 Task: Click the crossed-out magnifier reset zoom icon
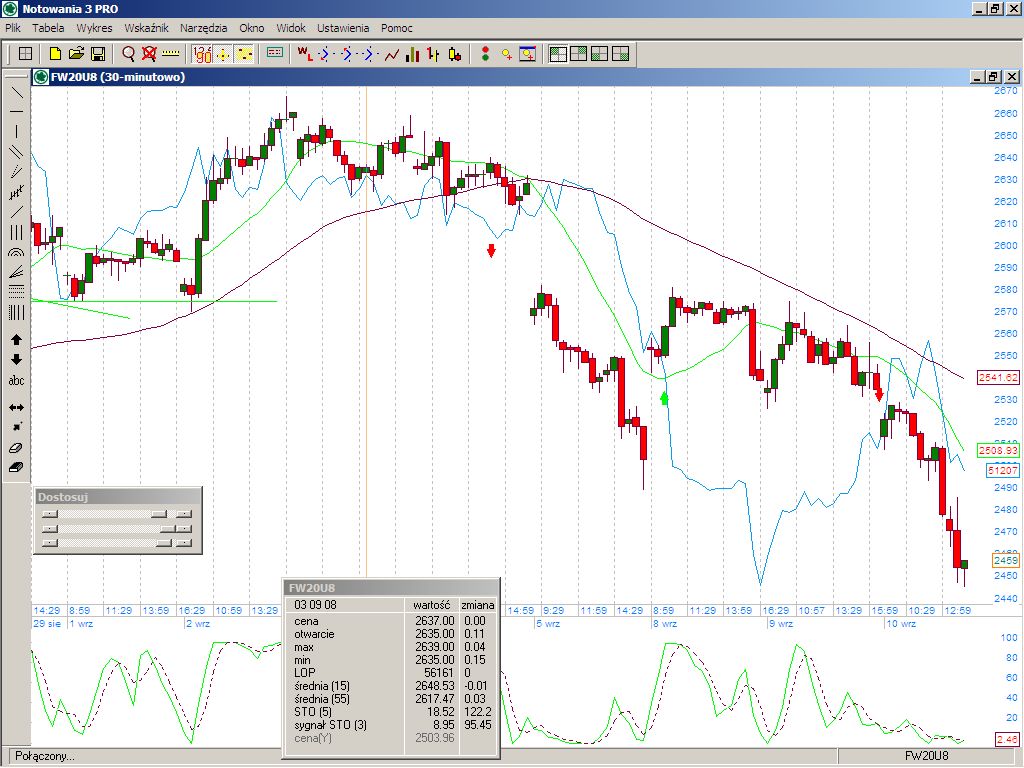coord(149,54)
